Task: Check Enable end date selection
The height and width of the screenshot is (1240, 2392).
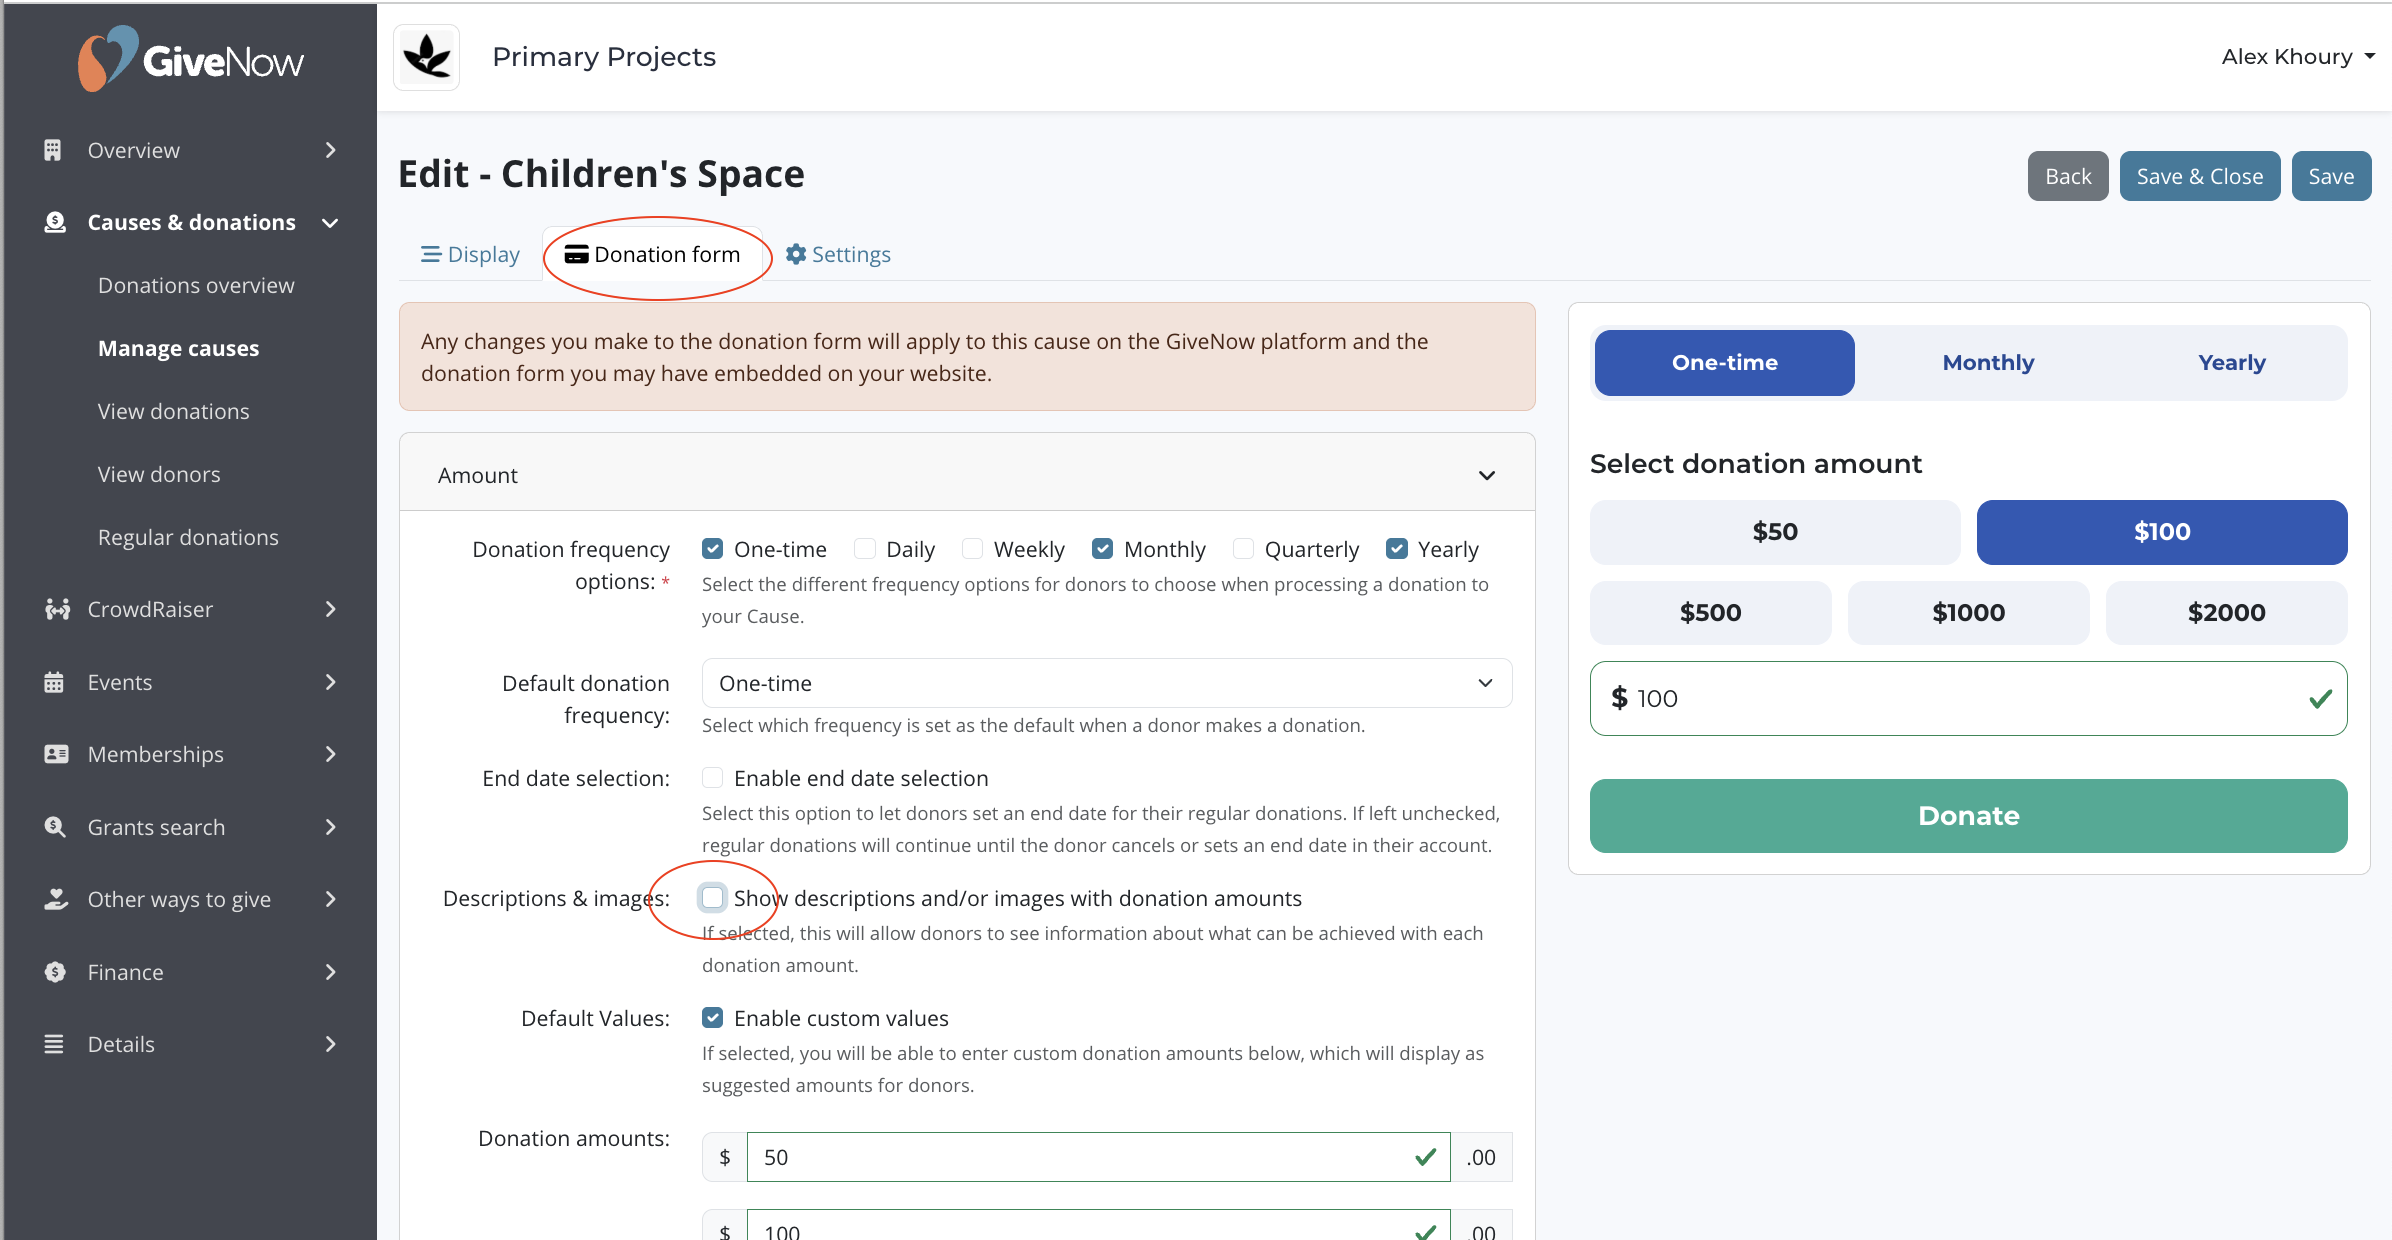Action: [x=713, y=778]
